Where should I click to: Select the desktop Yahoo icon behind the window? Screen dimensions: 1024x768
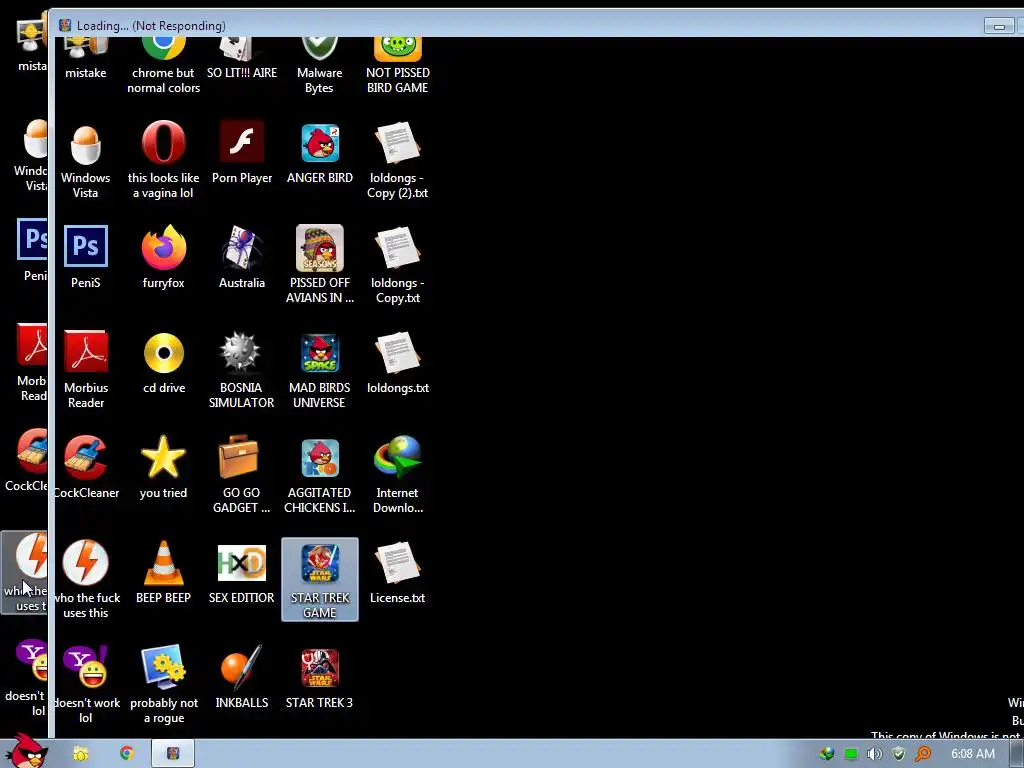coord(31,661)
